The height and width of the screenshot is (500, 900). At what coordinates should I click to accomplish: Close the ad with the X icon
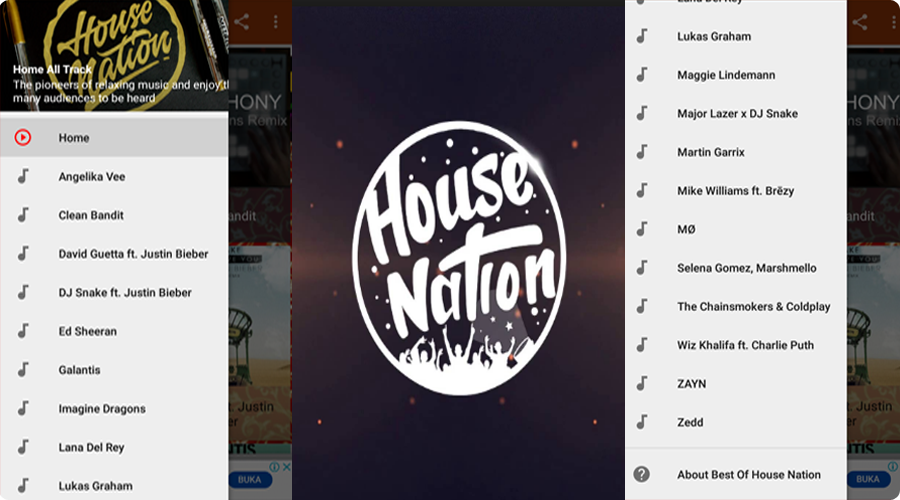[x=286, y=467]
